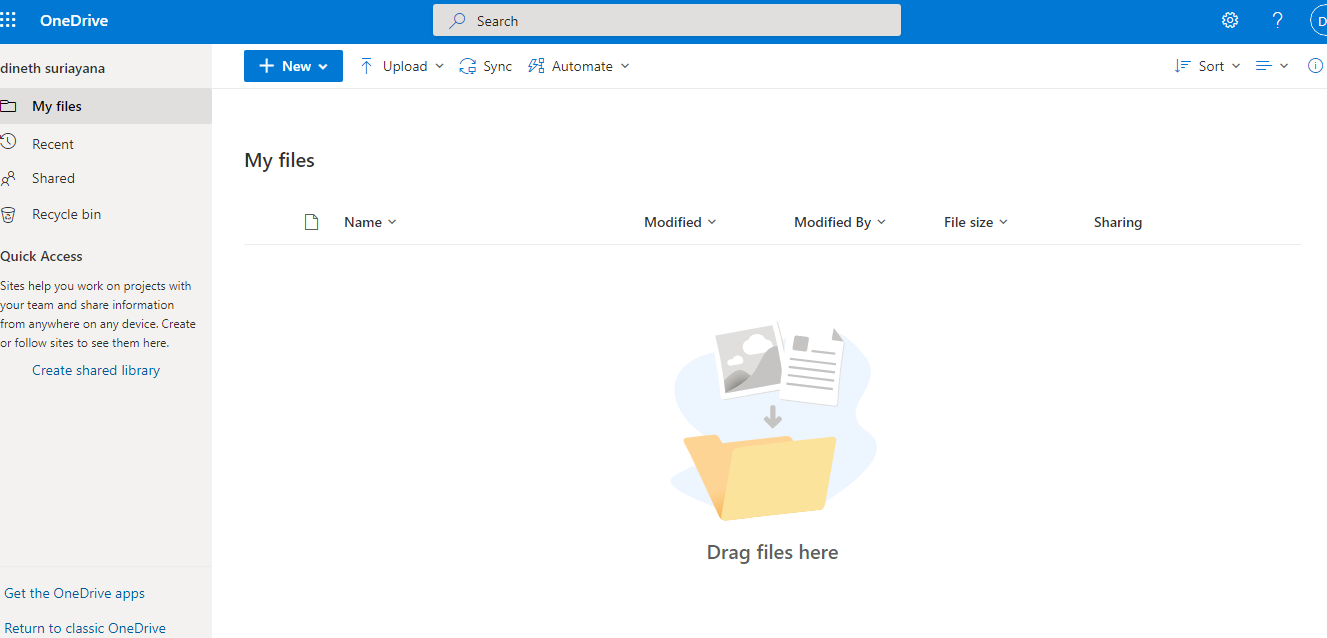Click the Recent clock icon
1327x638 pixels.
[x=8, y=142]
